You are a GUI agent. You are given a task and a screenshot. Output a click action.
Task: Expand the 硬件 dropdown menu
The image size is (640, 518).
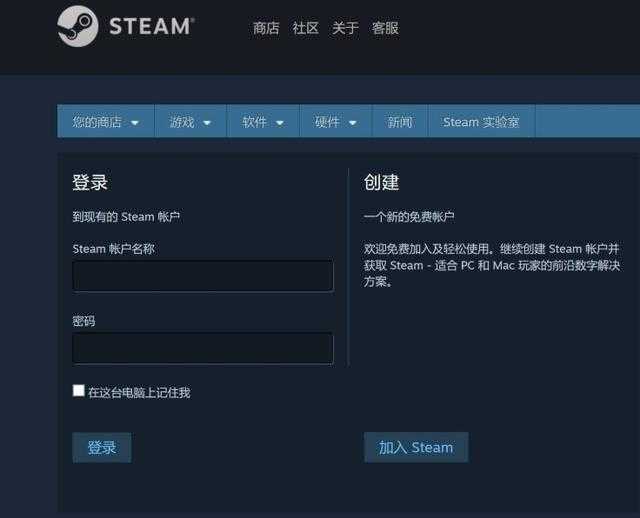[x=336, y=122]
